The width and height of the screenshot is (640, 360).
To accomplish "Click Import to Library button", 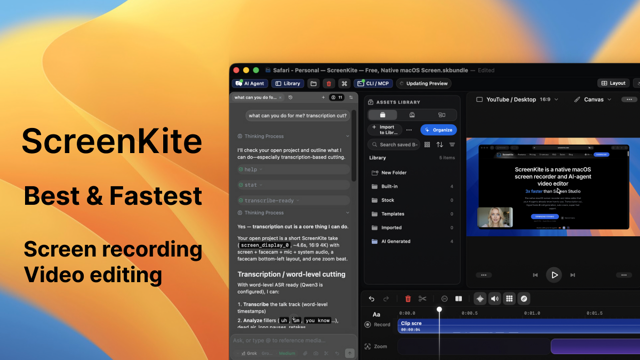I will click(384, 130).
